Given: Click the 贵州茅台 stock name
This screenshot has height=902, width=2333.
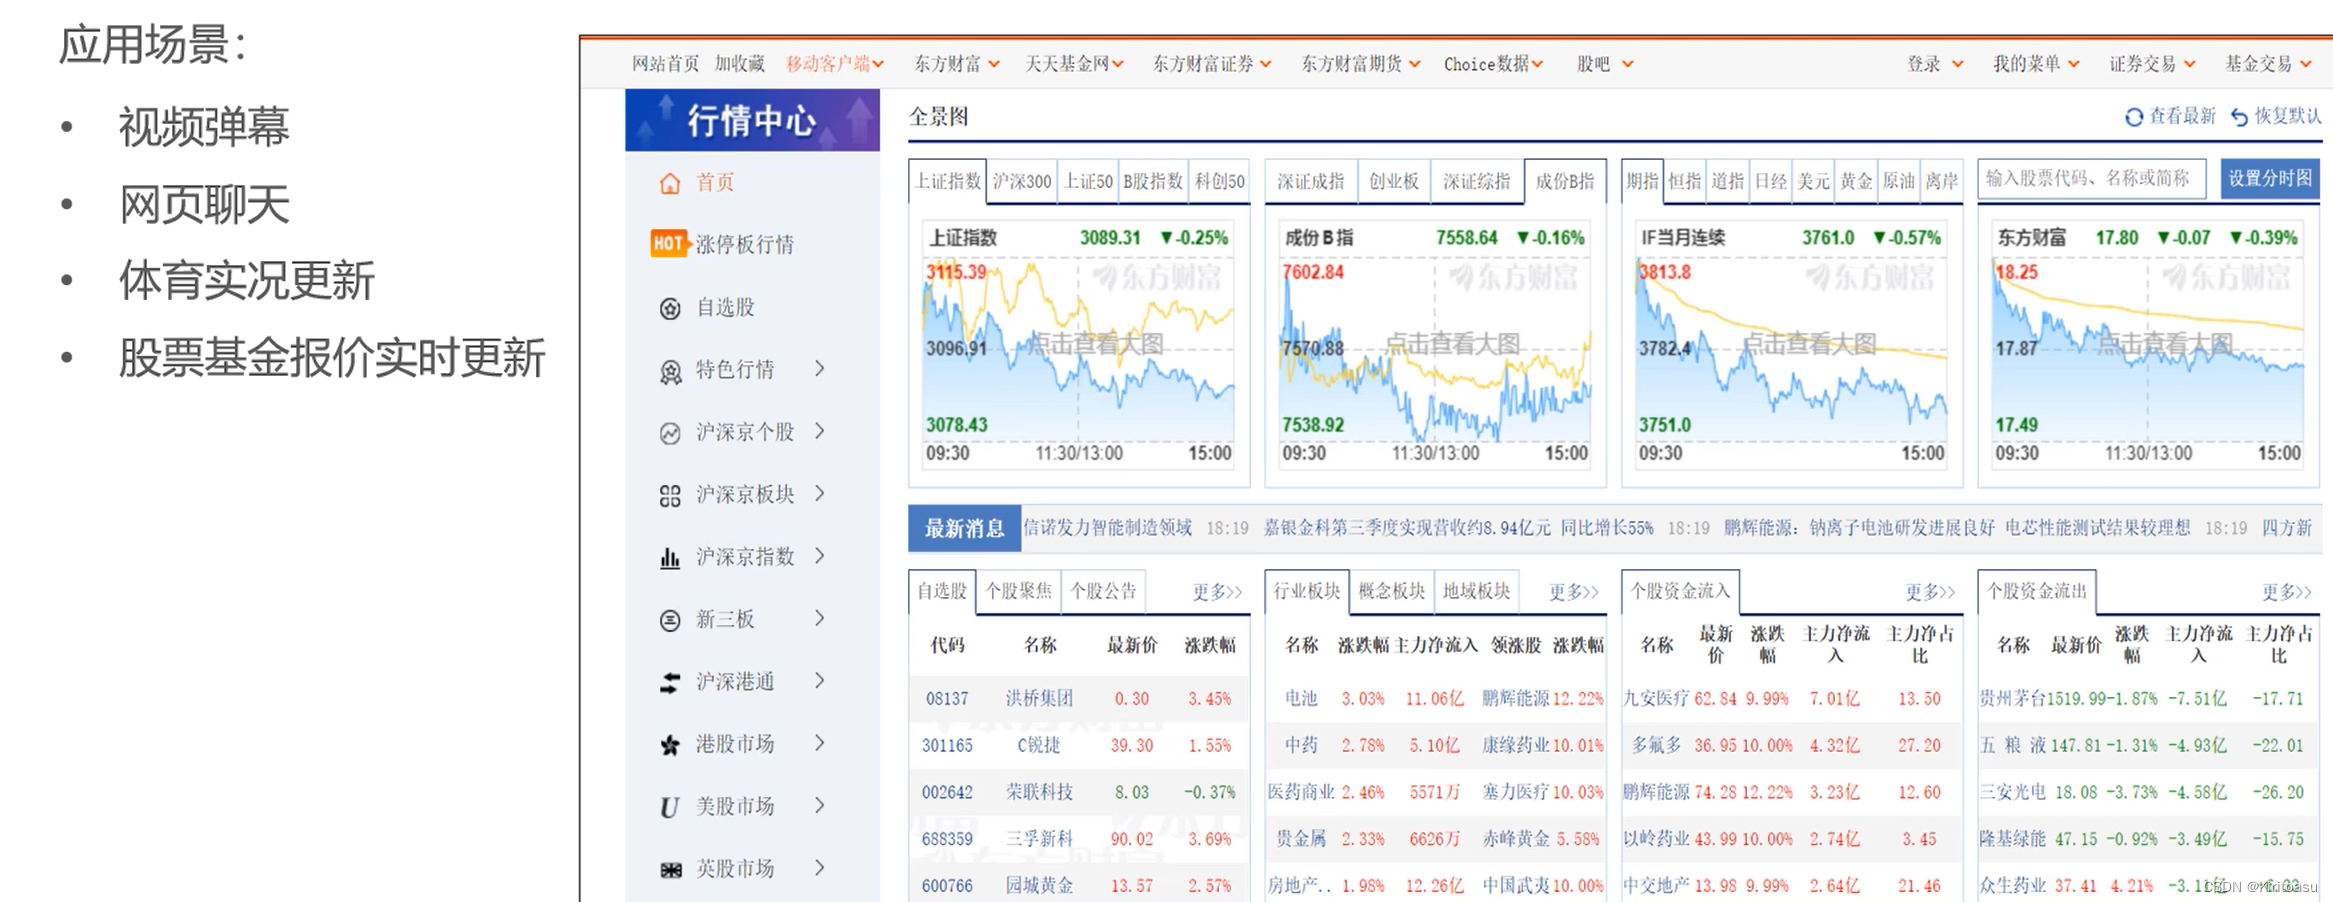Looking at the screenshot, I should 2012,699.
